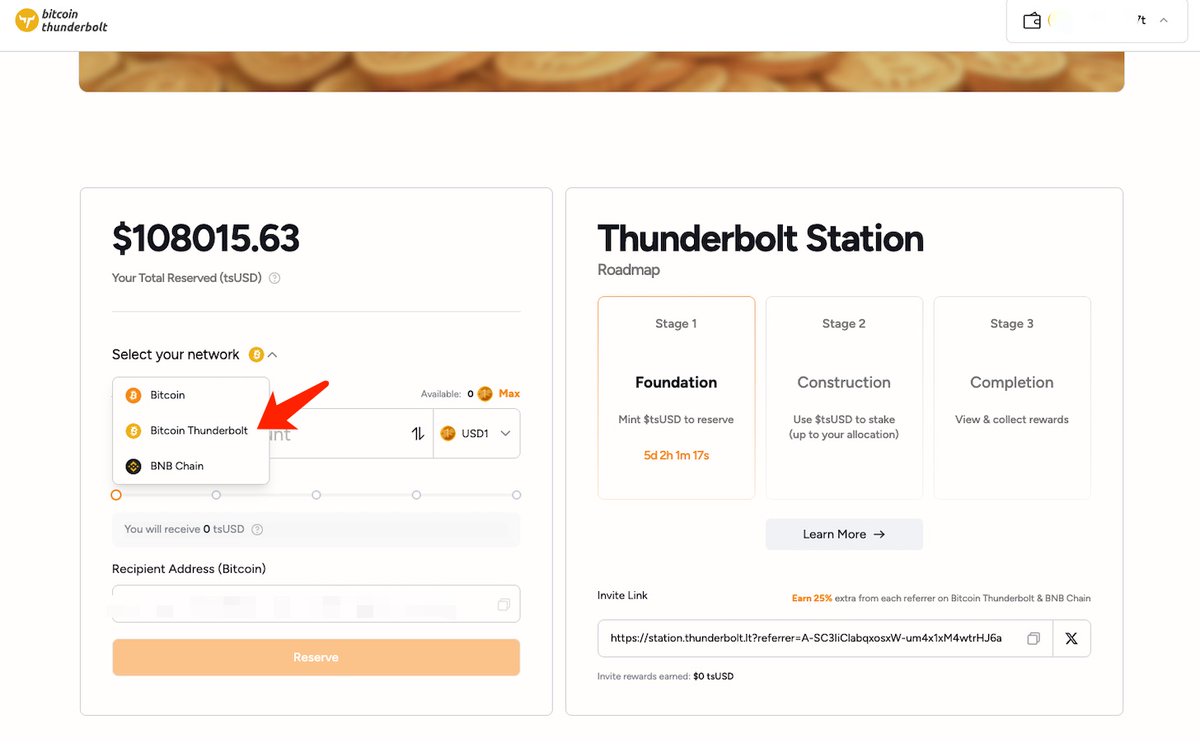1200x752 pixels.
Task: Open the Stage 2 Construction card
Action: tap(844, 398)
